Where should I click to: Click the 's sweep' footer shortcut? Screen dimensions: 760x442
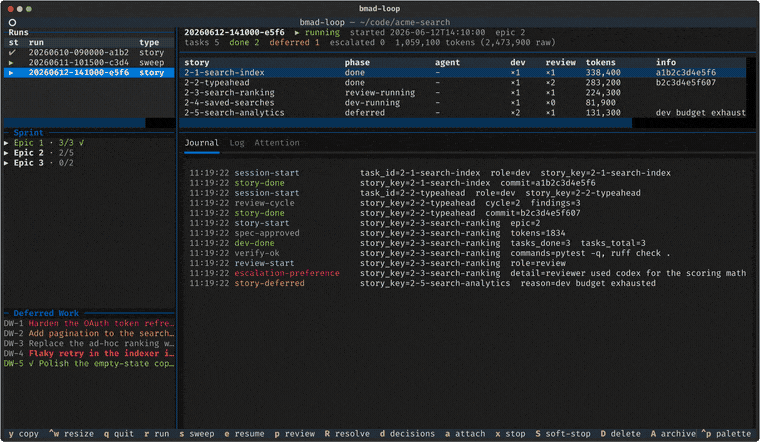pos(197,434)
